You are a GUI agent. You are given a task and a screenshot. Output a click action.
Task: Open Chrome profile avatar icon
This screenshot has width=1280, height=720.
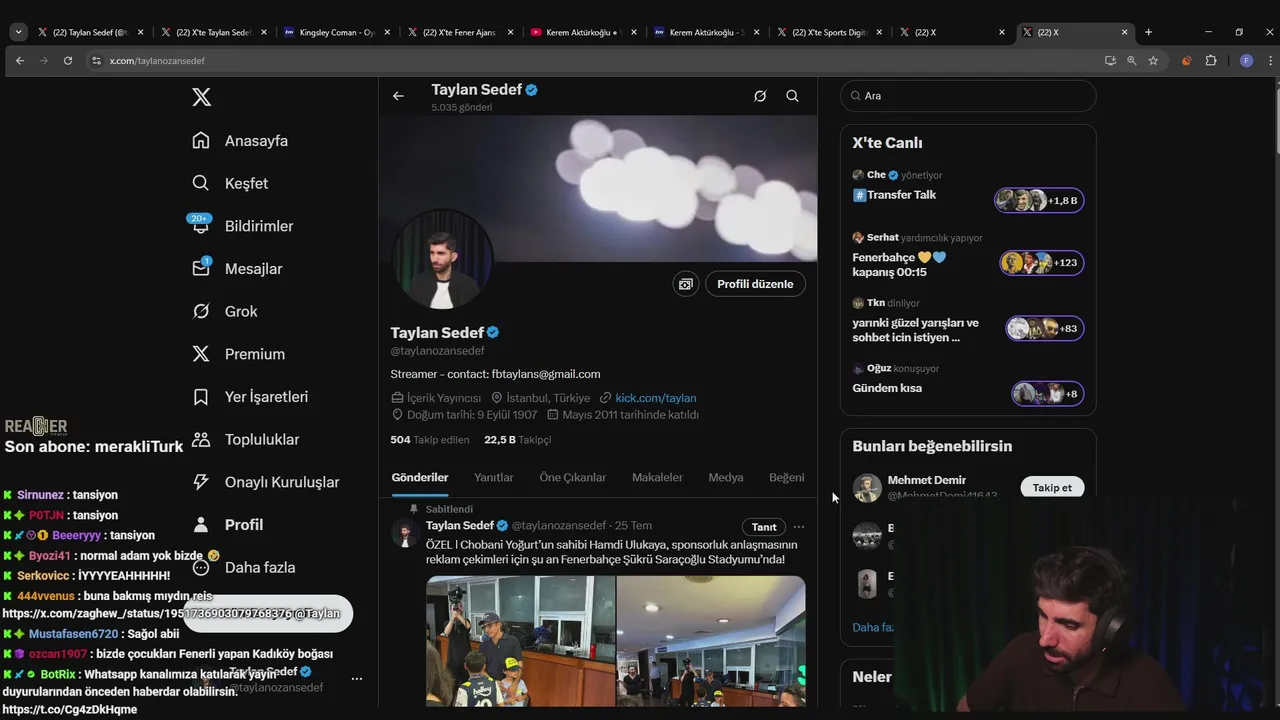[1246, 61]
